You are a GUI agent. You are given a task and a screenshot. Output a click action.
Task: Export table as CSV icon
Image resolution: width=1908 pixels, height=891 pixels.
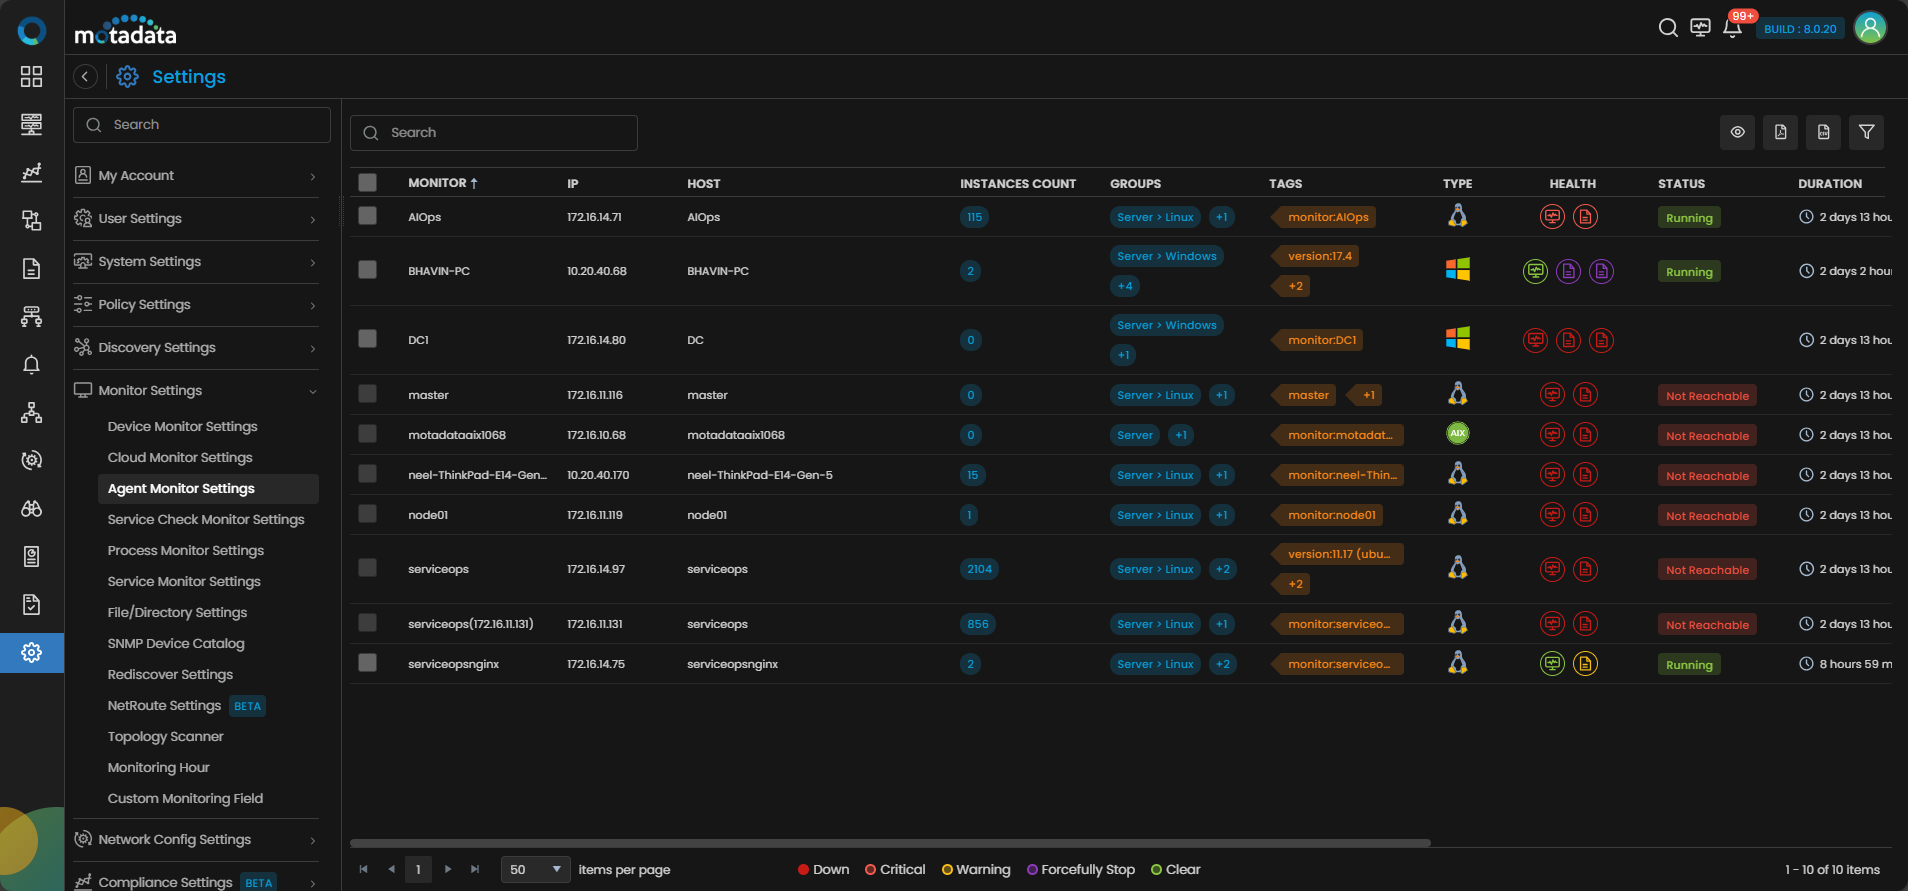tap(1823, 132)
